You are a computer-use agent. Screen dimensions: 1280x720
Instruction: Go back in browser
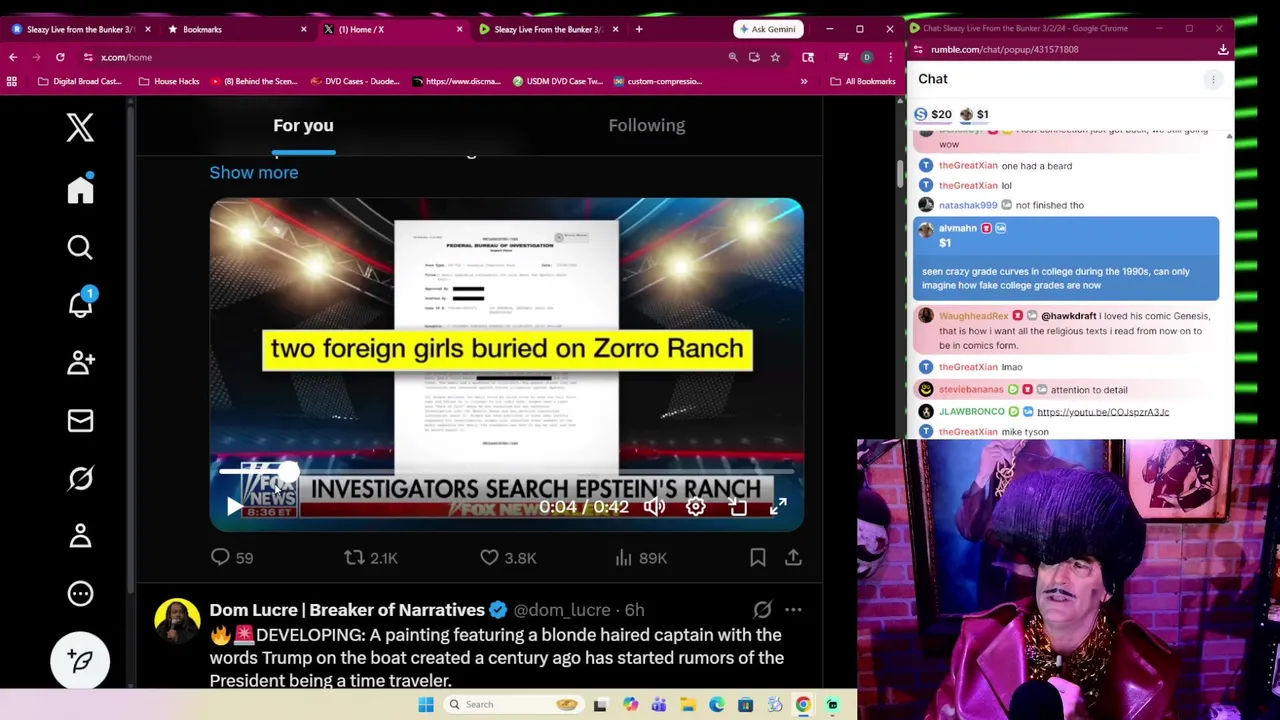click(x=13, y=57)
